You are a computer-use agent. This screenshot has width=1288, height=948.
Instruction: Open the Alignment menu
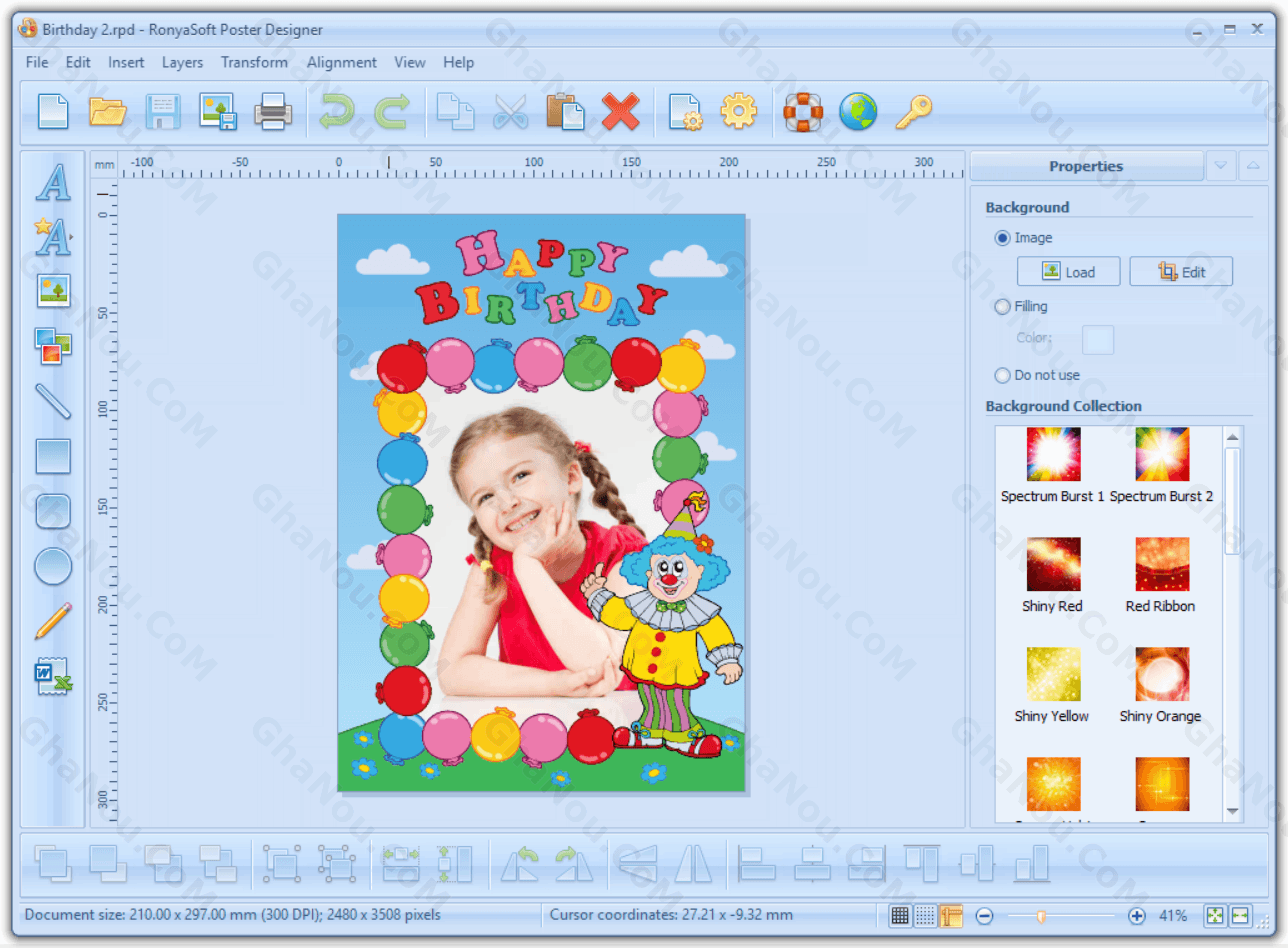coord(342,62)
